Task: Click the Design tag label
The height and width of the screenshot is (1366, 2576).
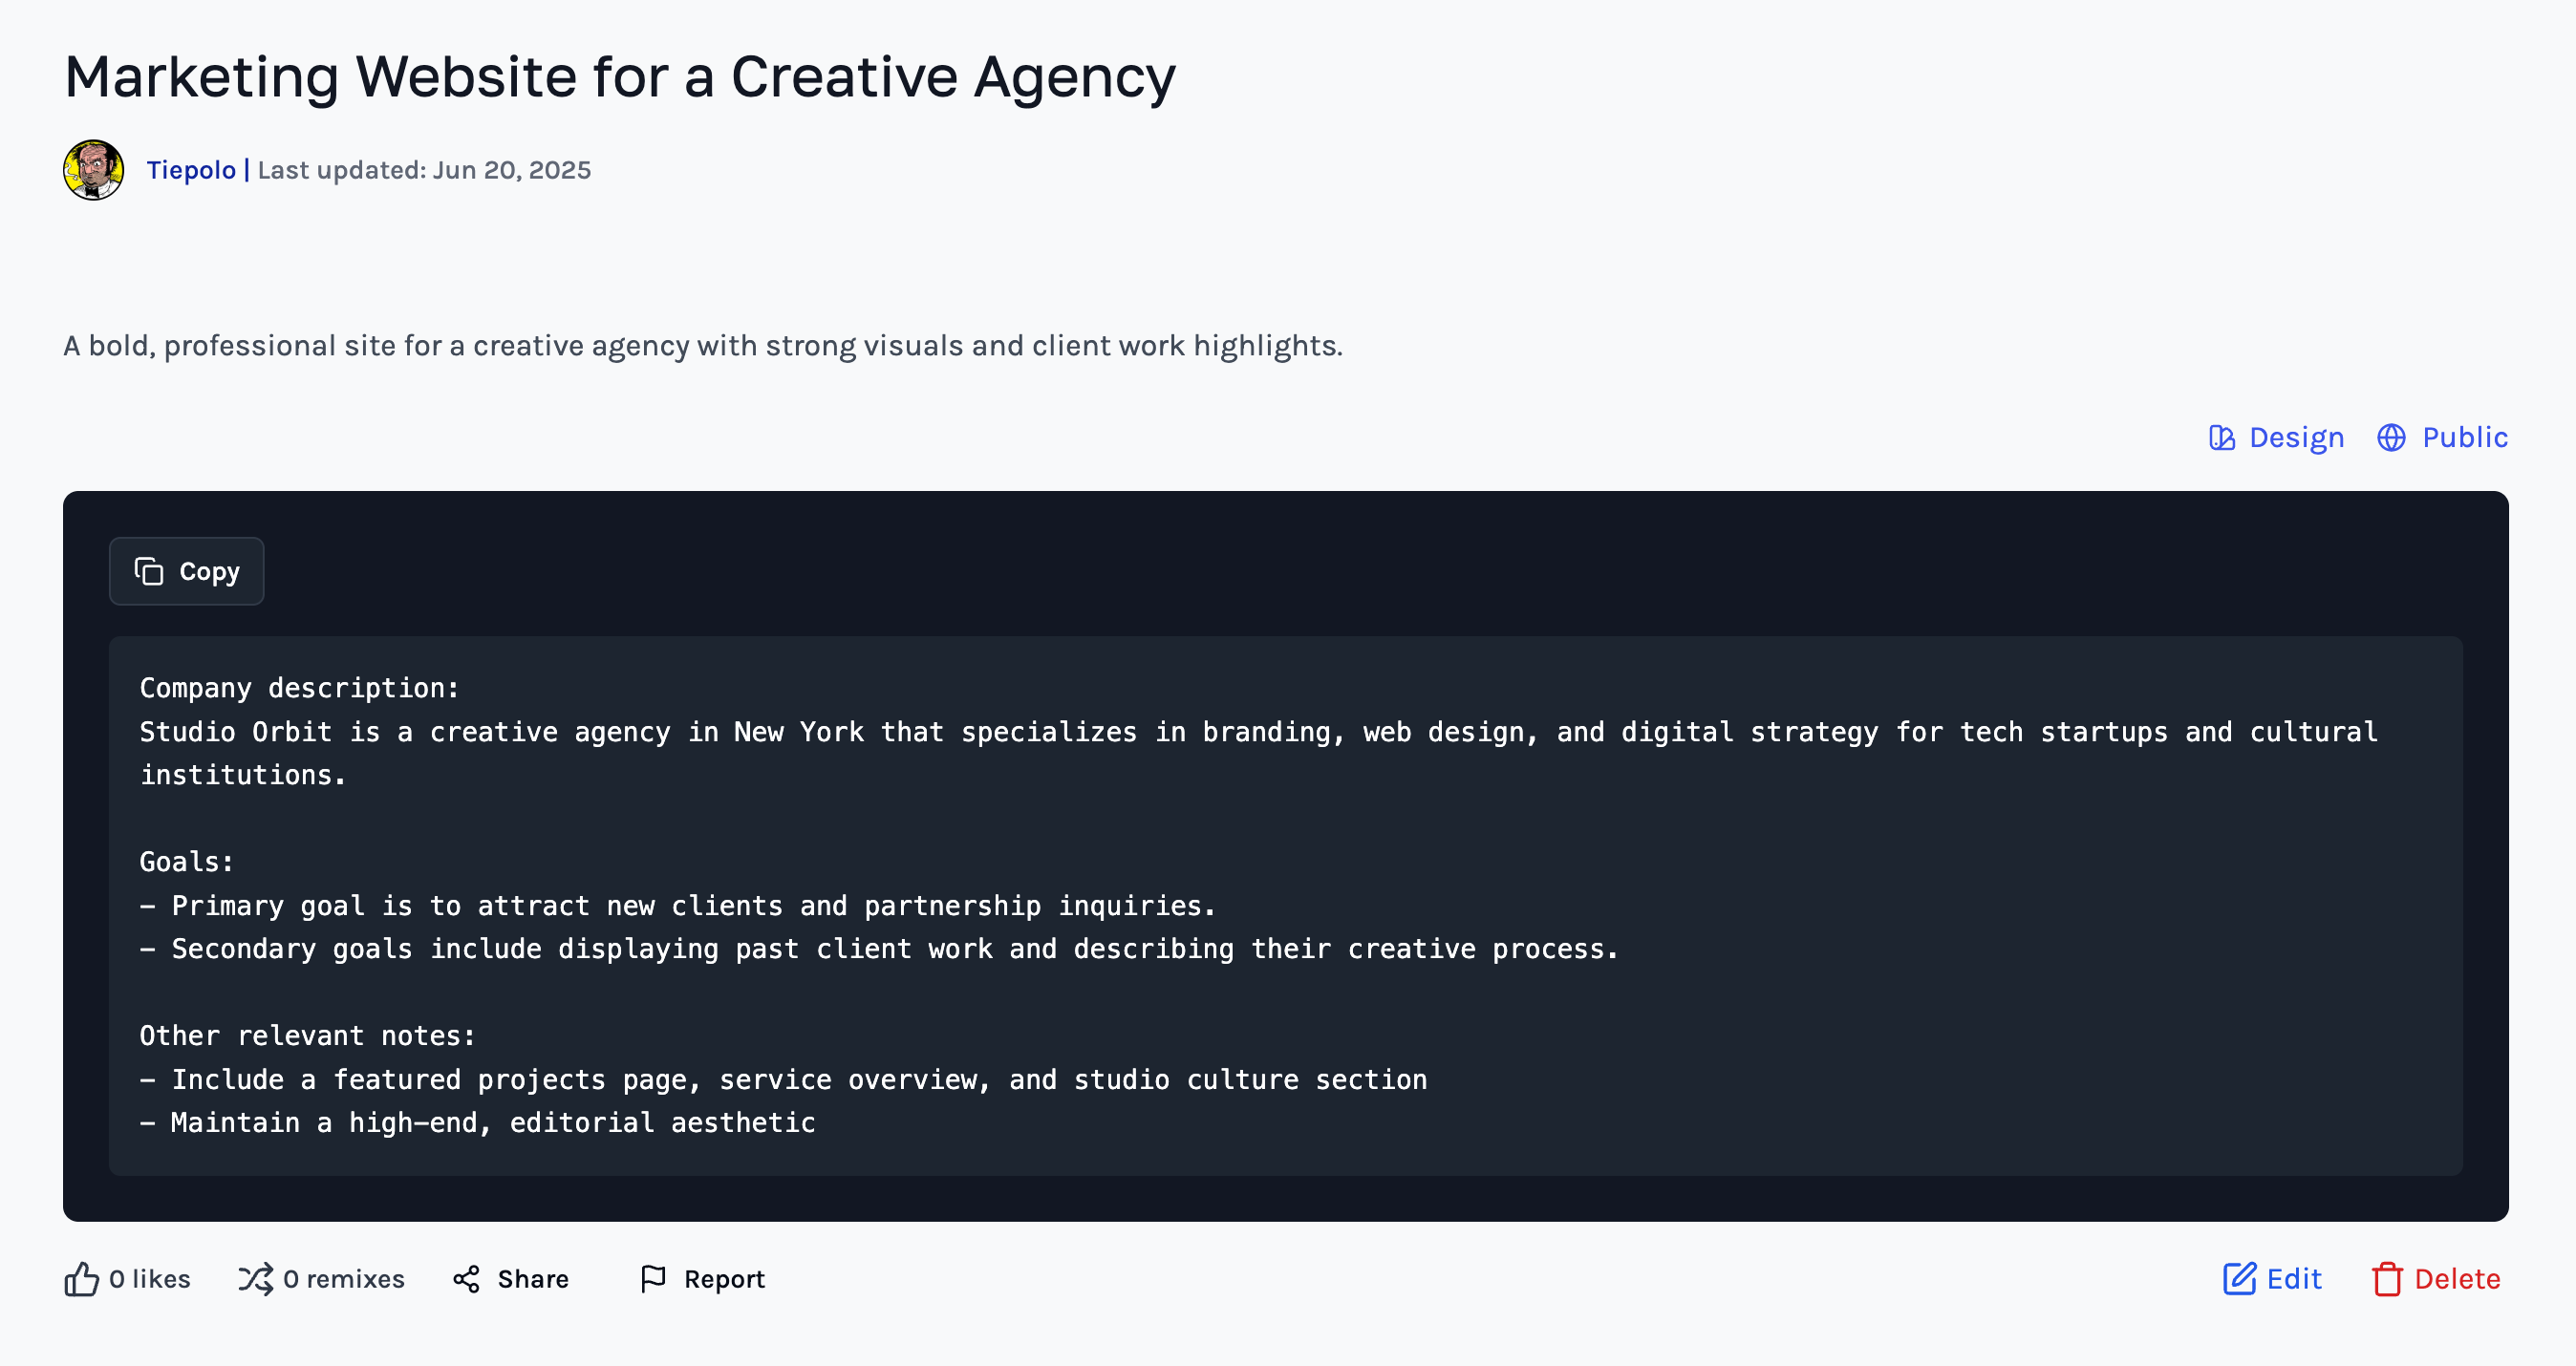Action: (2296, 438)
